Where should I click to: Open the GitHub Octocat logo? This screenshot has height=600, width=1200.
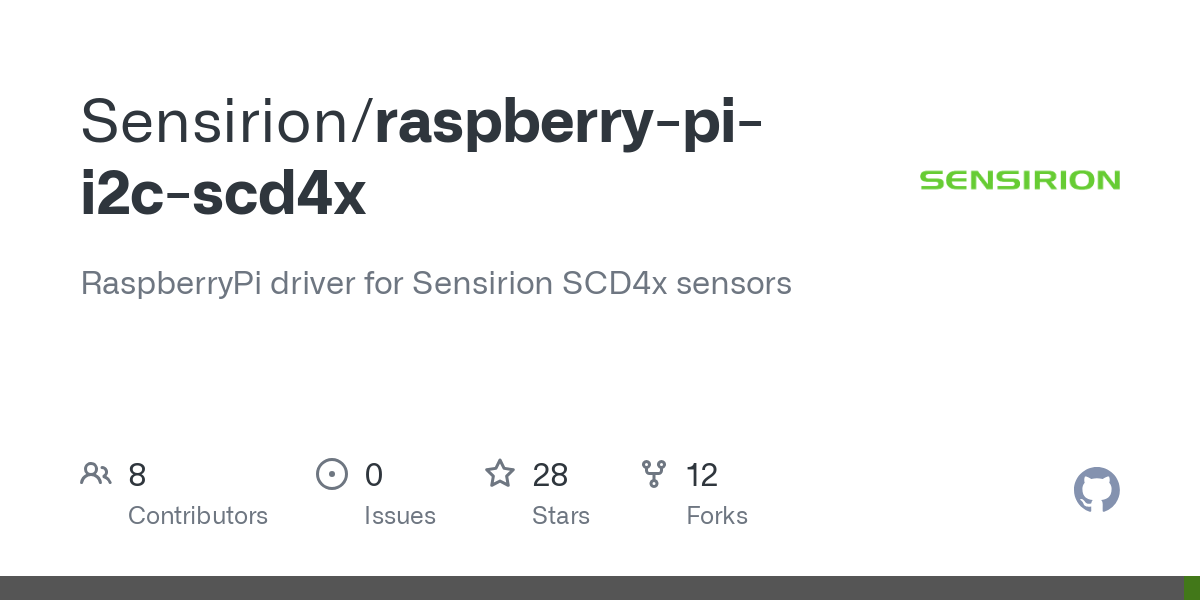pyautogui.click(x=1097, y=490)
